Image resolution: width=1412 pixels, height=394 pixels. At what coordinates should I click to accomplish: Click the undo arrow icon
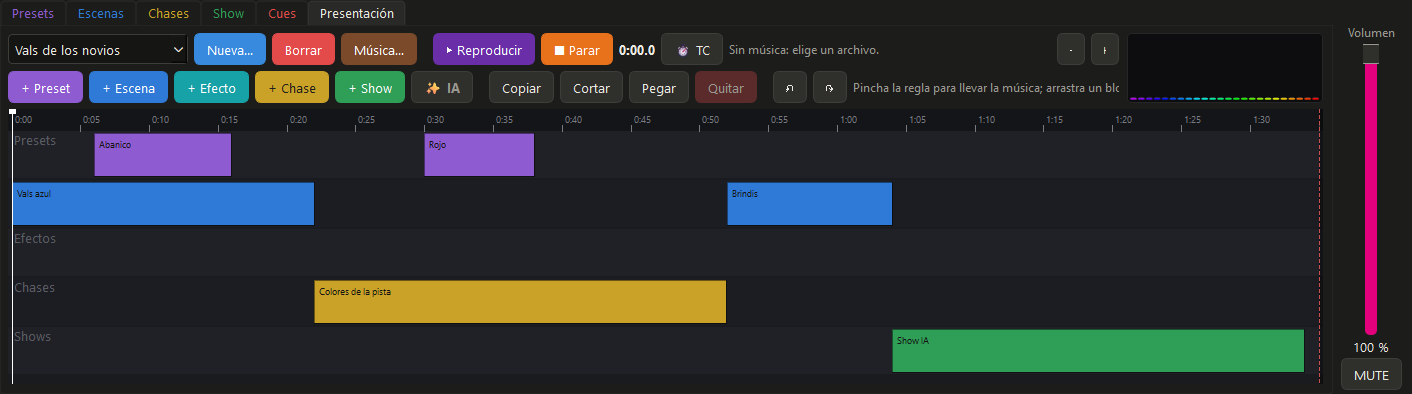(x=790, y=88)
